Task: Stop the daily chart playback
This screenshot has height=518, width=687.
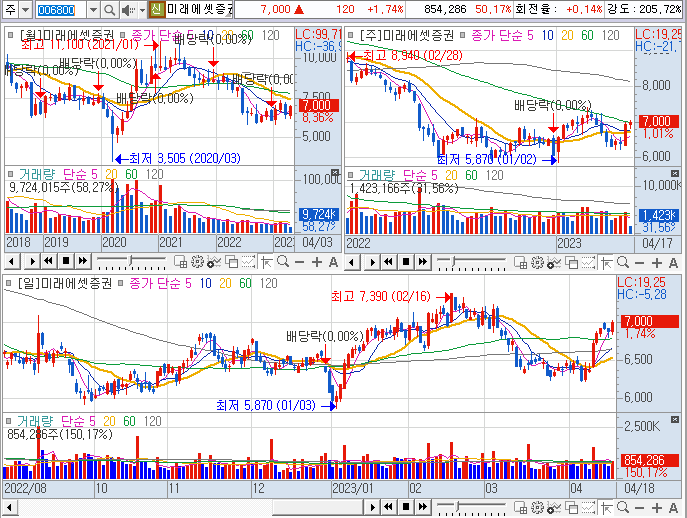Action: coord(406,507)
